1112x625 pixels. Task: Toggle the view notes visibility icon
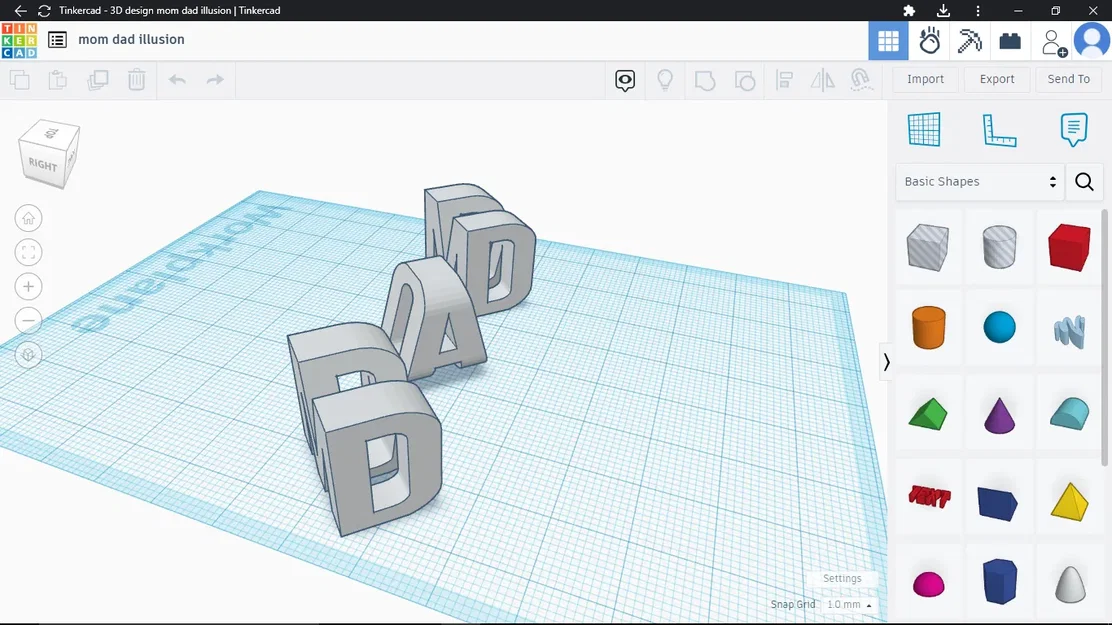pos(625,80)
